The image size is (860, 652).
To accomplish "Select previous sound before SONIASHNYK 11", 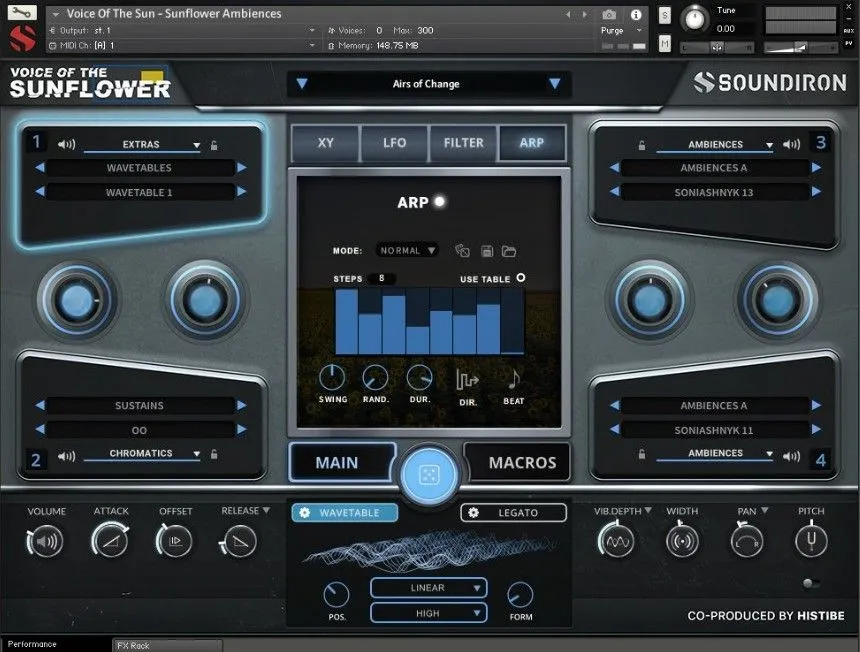I will click(x=614, y=429).
